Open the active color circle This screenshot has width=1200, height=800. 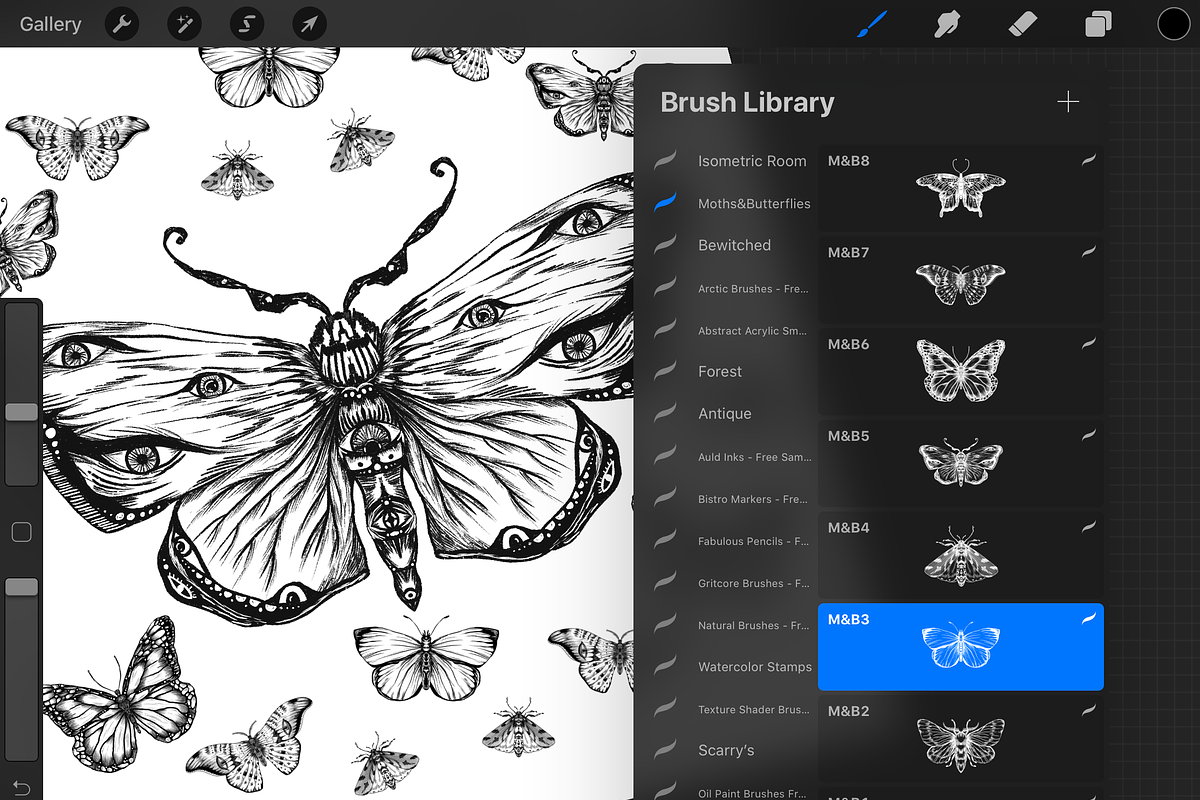pos(1173,24)
